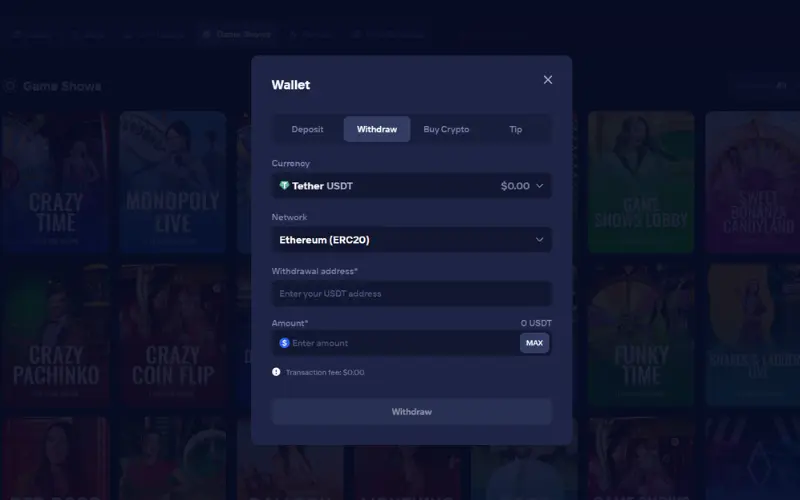Switch to the Deposit tab
The height and width of the screenshot is (500, 800).
pos(307,129)
